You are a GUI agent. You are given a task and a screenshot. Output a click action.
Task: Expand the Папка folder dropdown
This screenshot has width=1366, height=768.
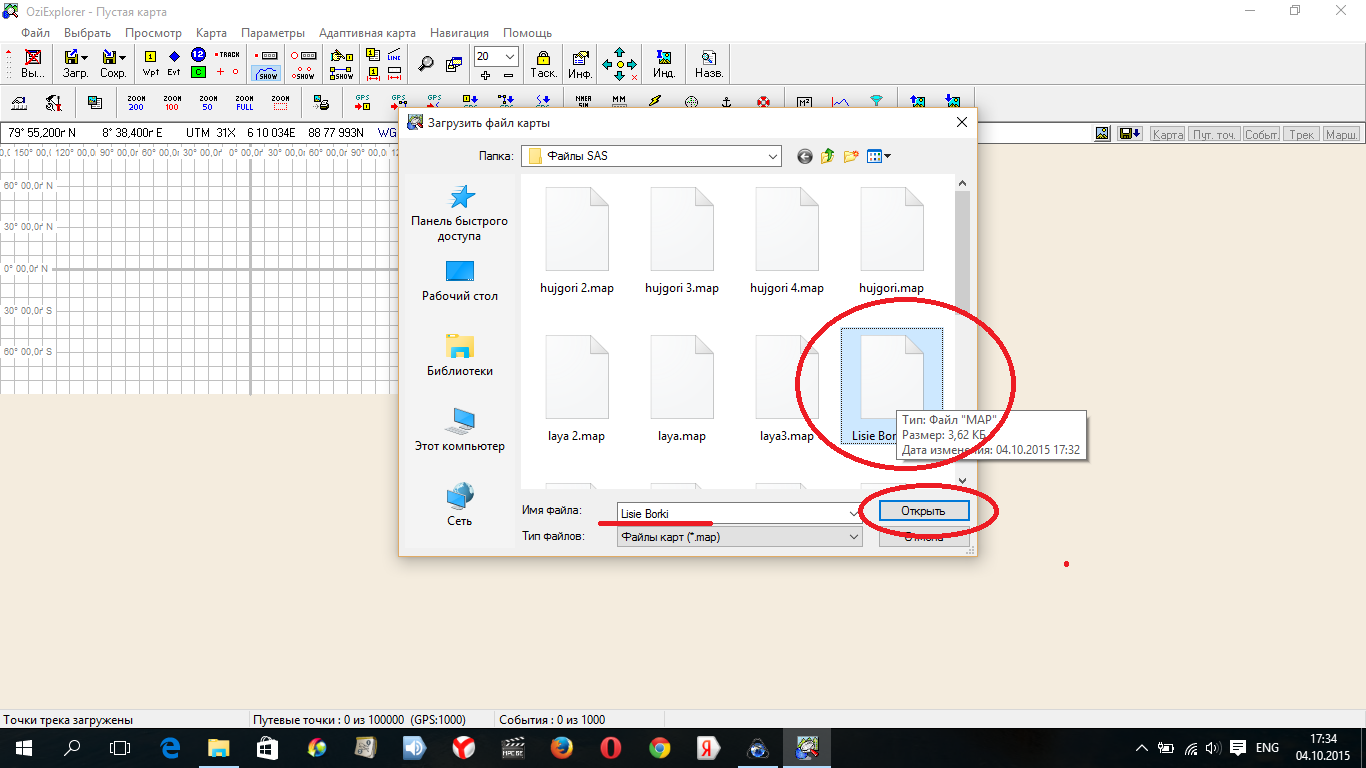click(773, 156)
